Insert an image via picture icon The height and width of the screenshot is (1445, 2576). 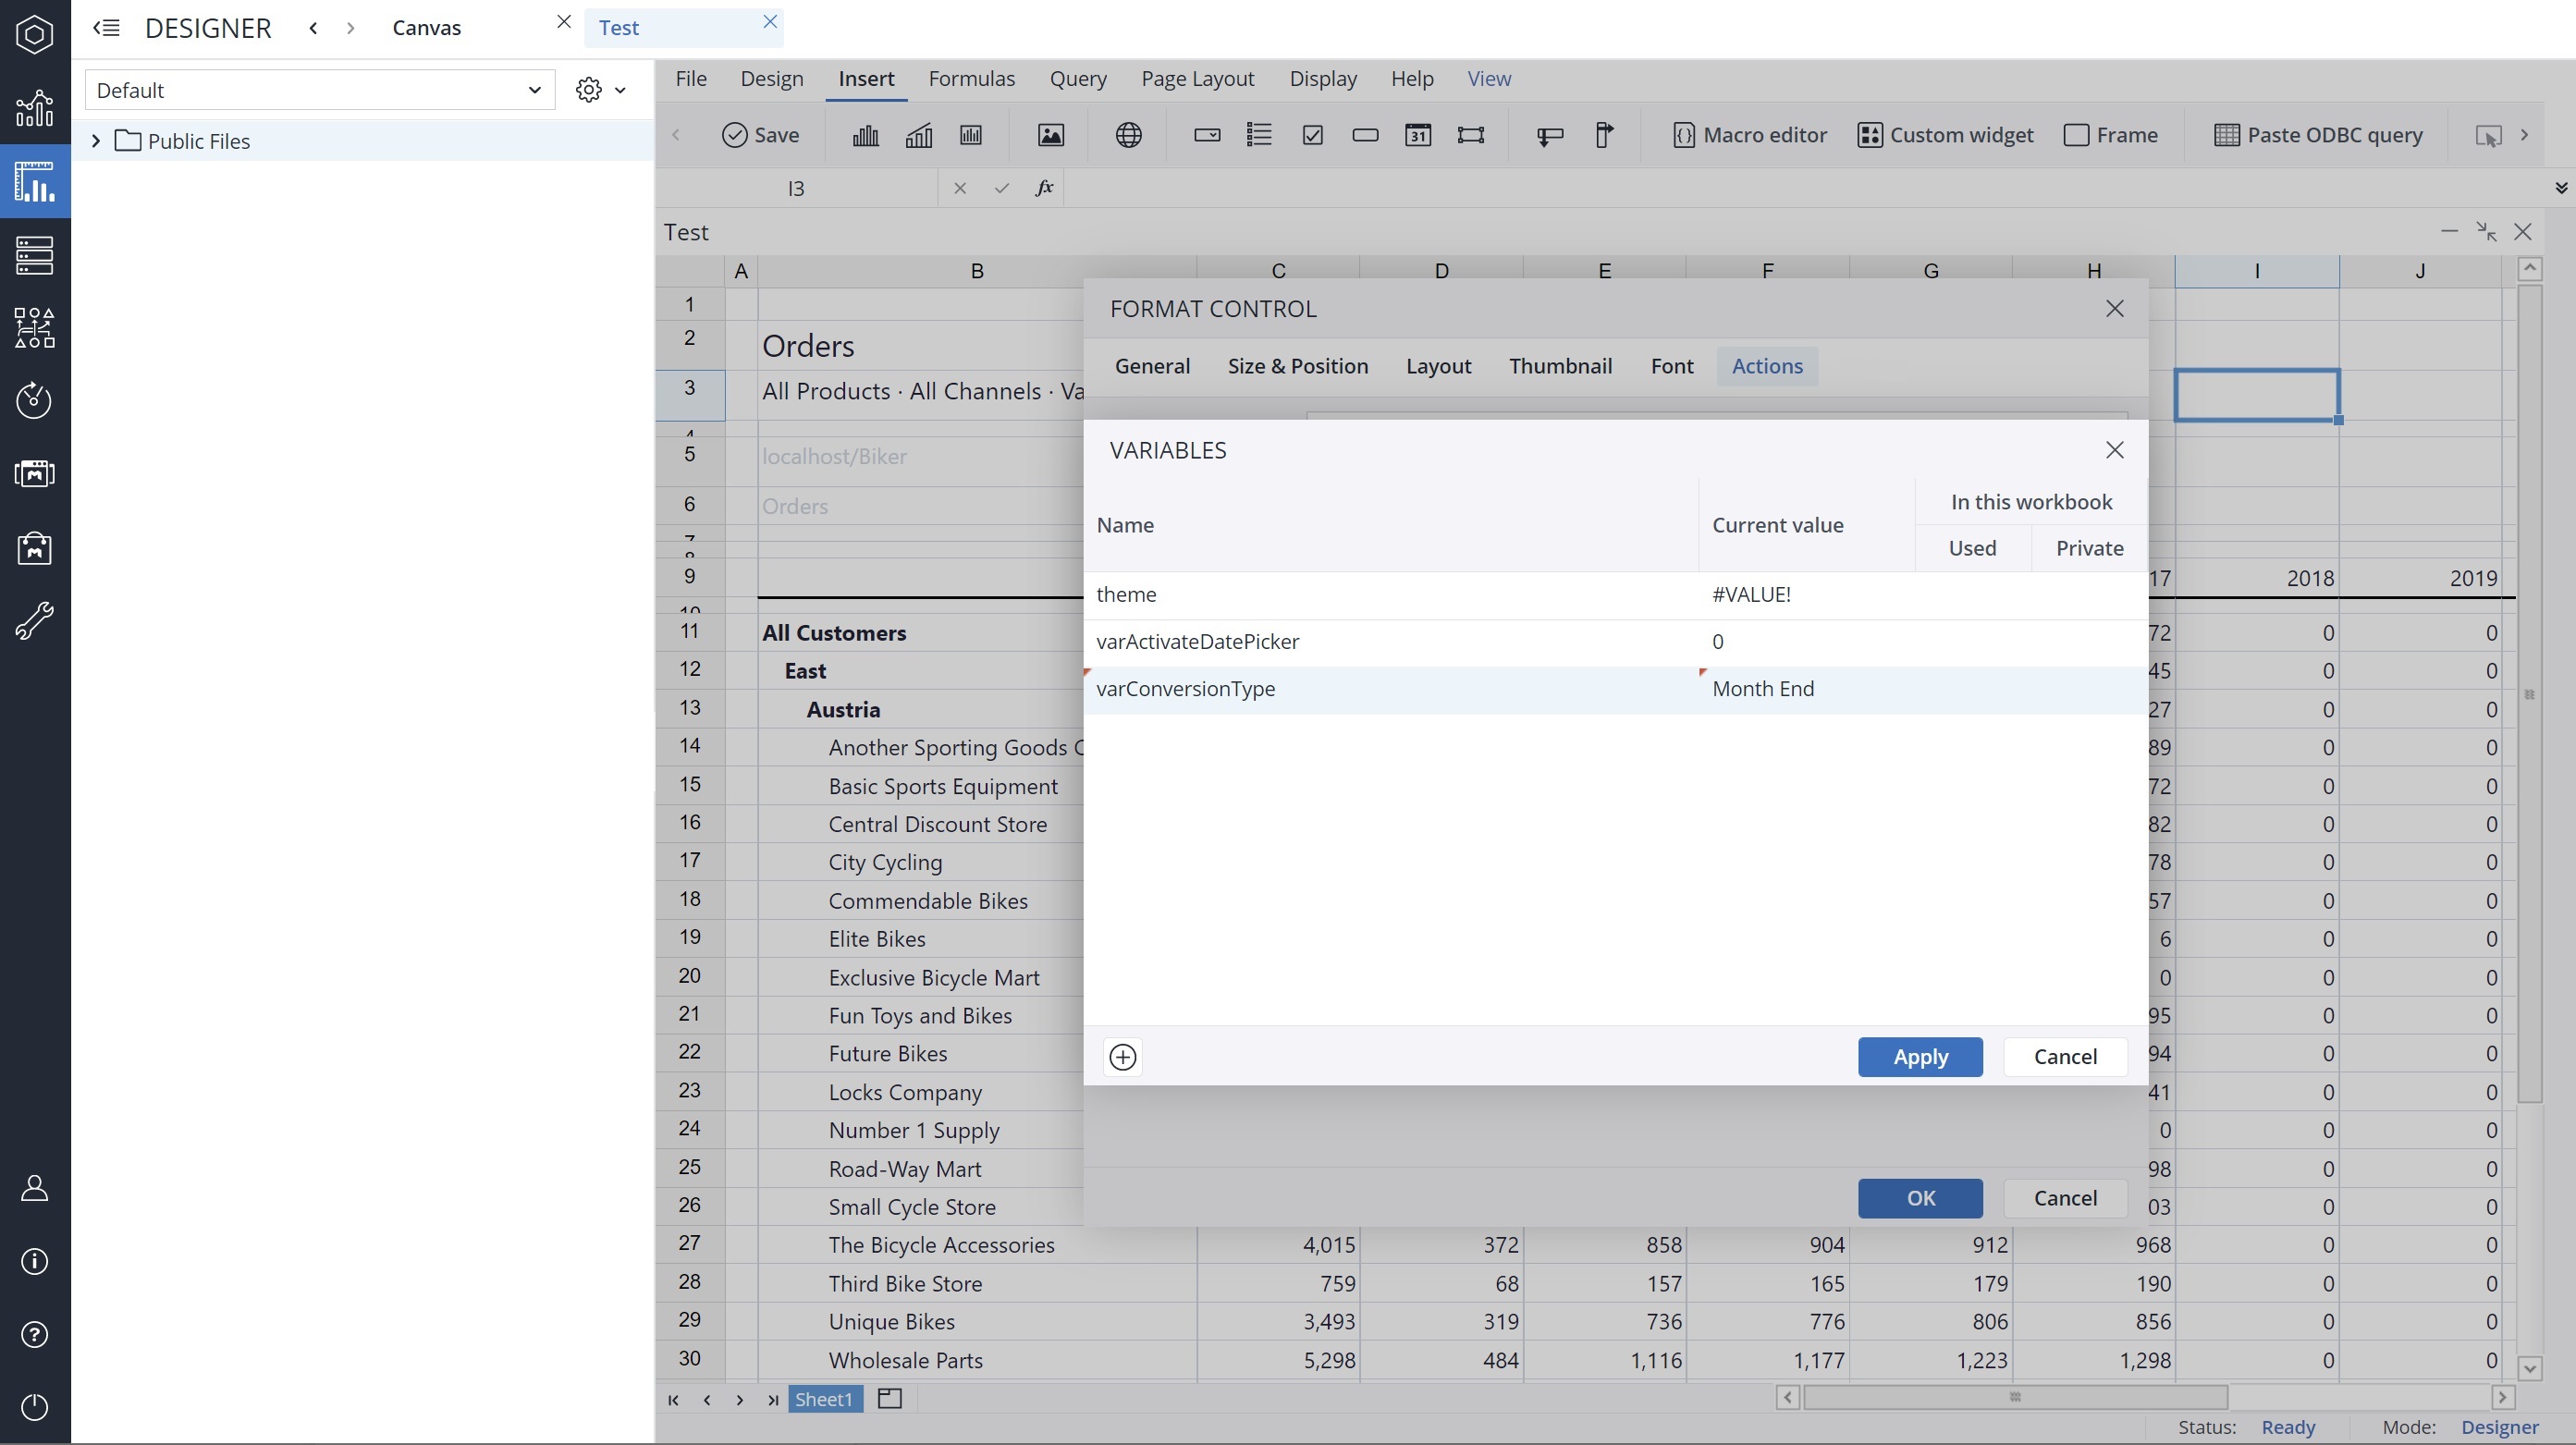click(x=1050, y=135)
